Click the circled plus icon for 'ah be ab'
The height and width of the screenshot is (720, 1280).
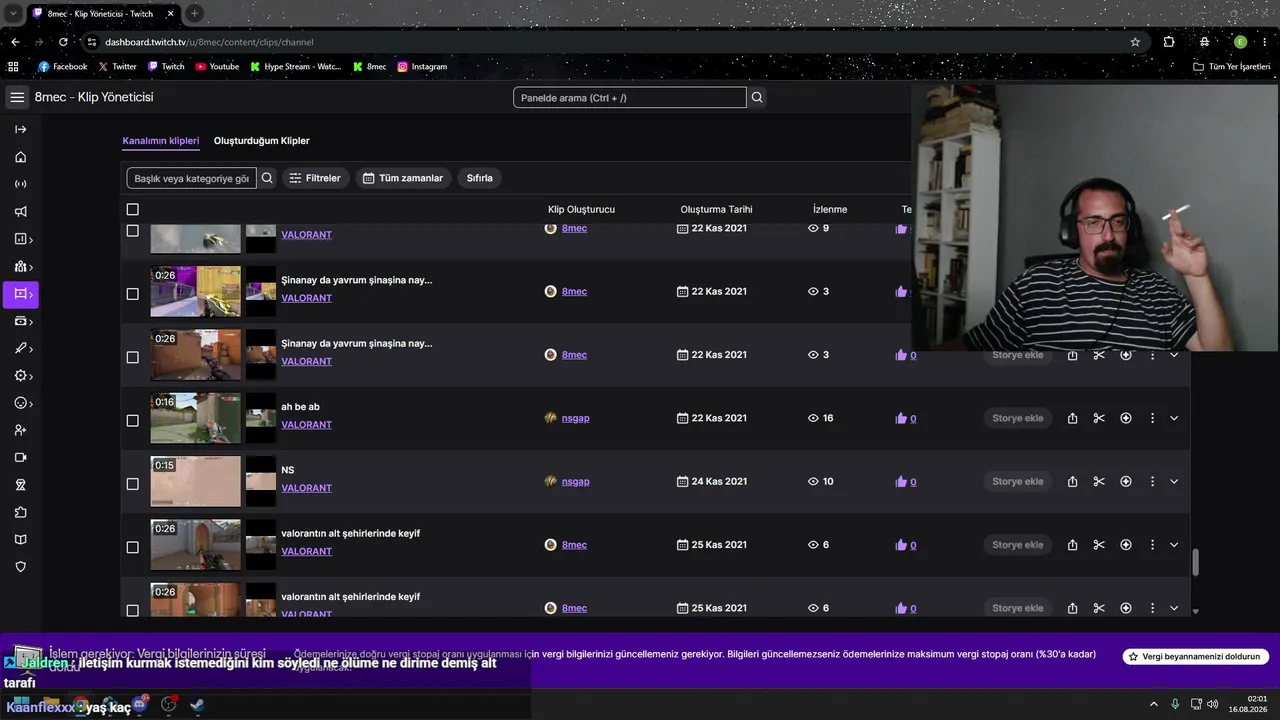(1126, 418)
